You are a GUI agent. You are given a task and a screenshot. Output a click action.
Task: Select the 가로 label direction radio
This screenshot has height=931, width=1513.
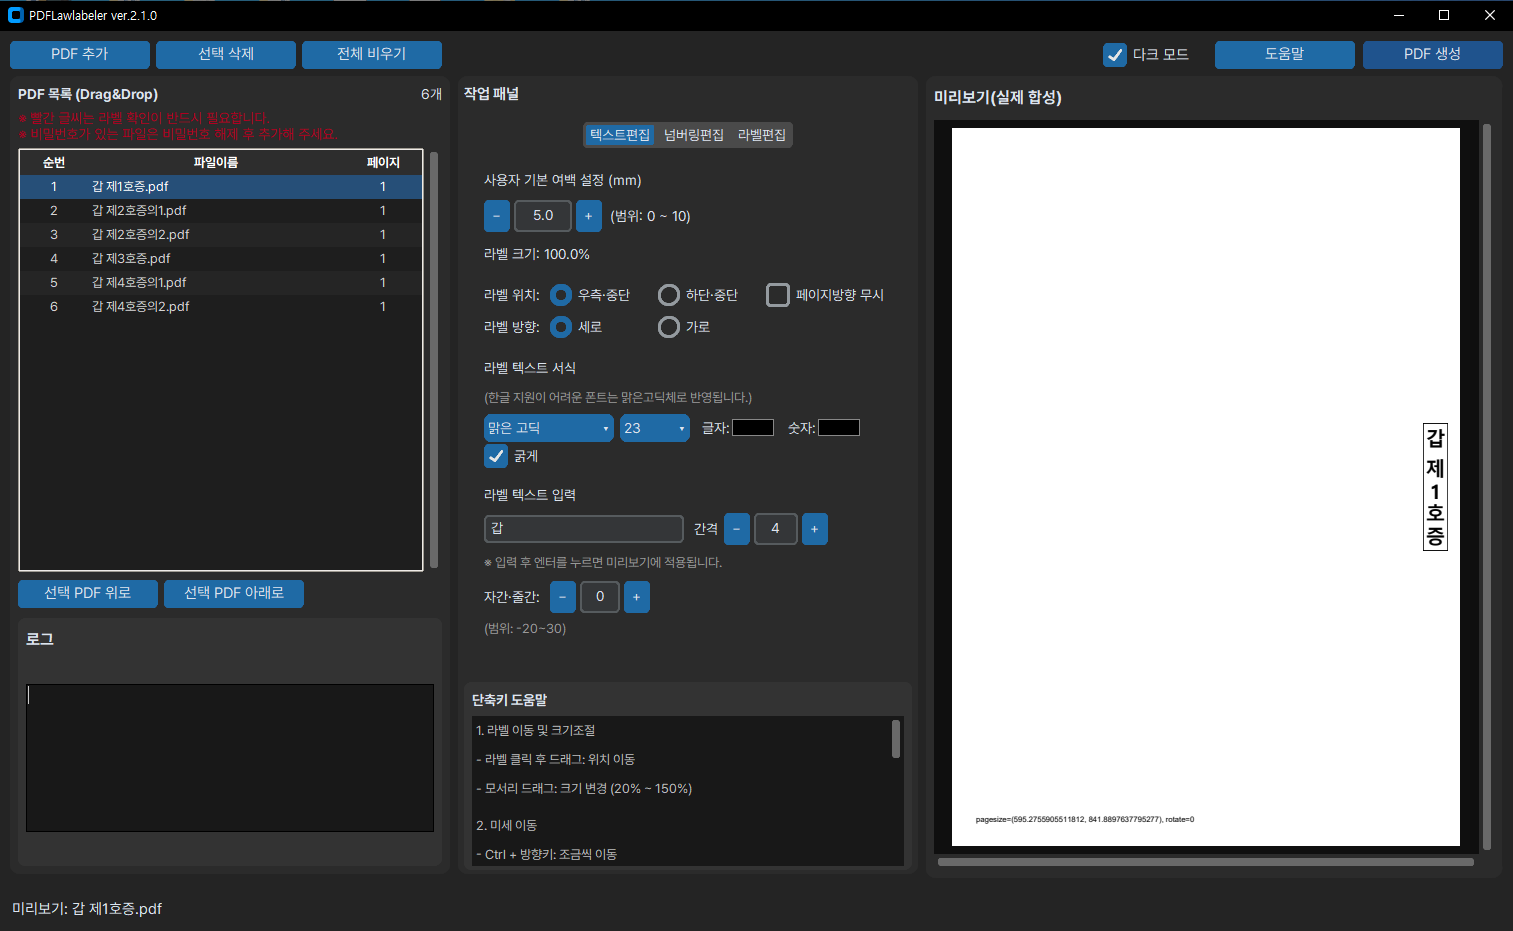669,327
